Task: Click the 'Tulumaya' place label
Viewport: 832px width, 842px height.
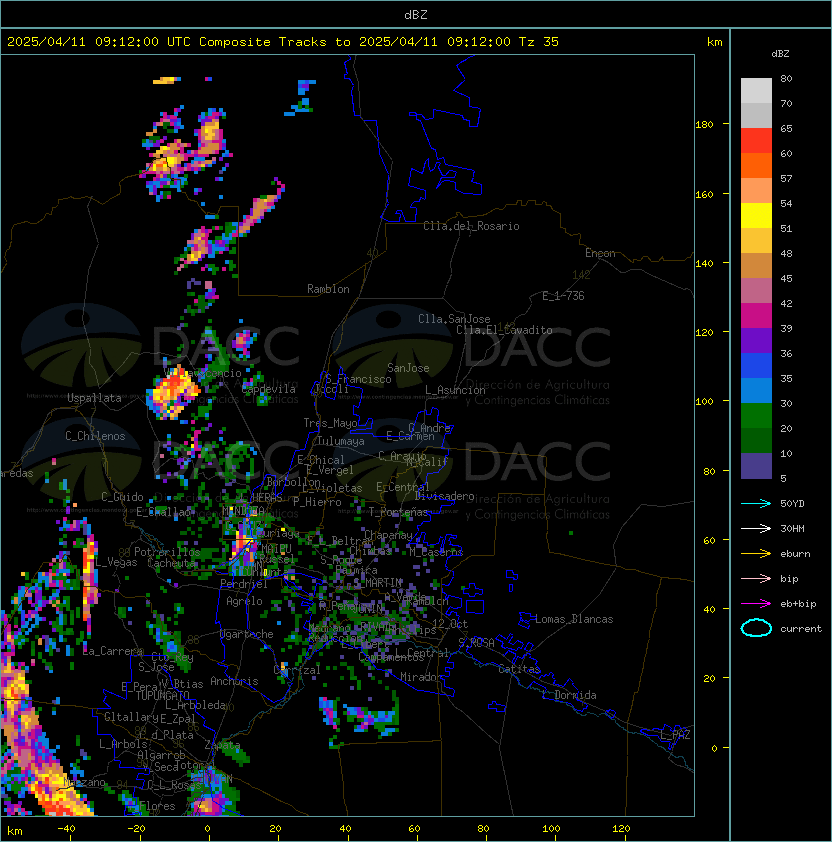Action: [x=341, y=441]
